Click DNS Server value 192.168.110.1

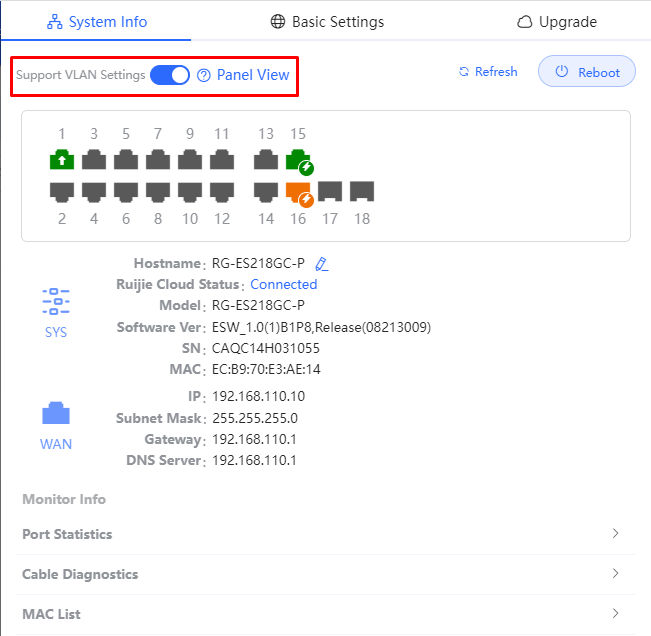[254, 460]
